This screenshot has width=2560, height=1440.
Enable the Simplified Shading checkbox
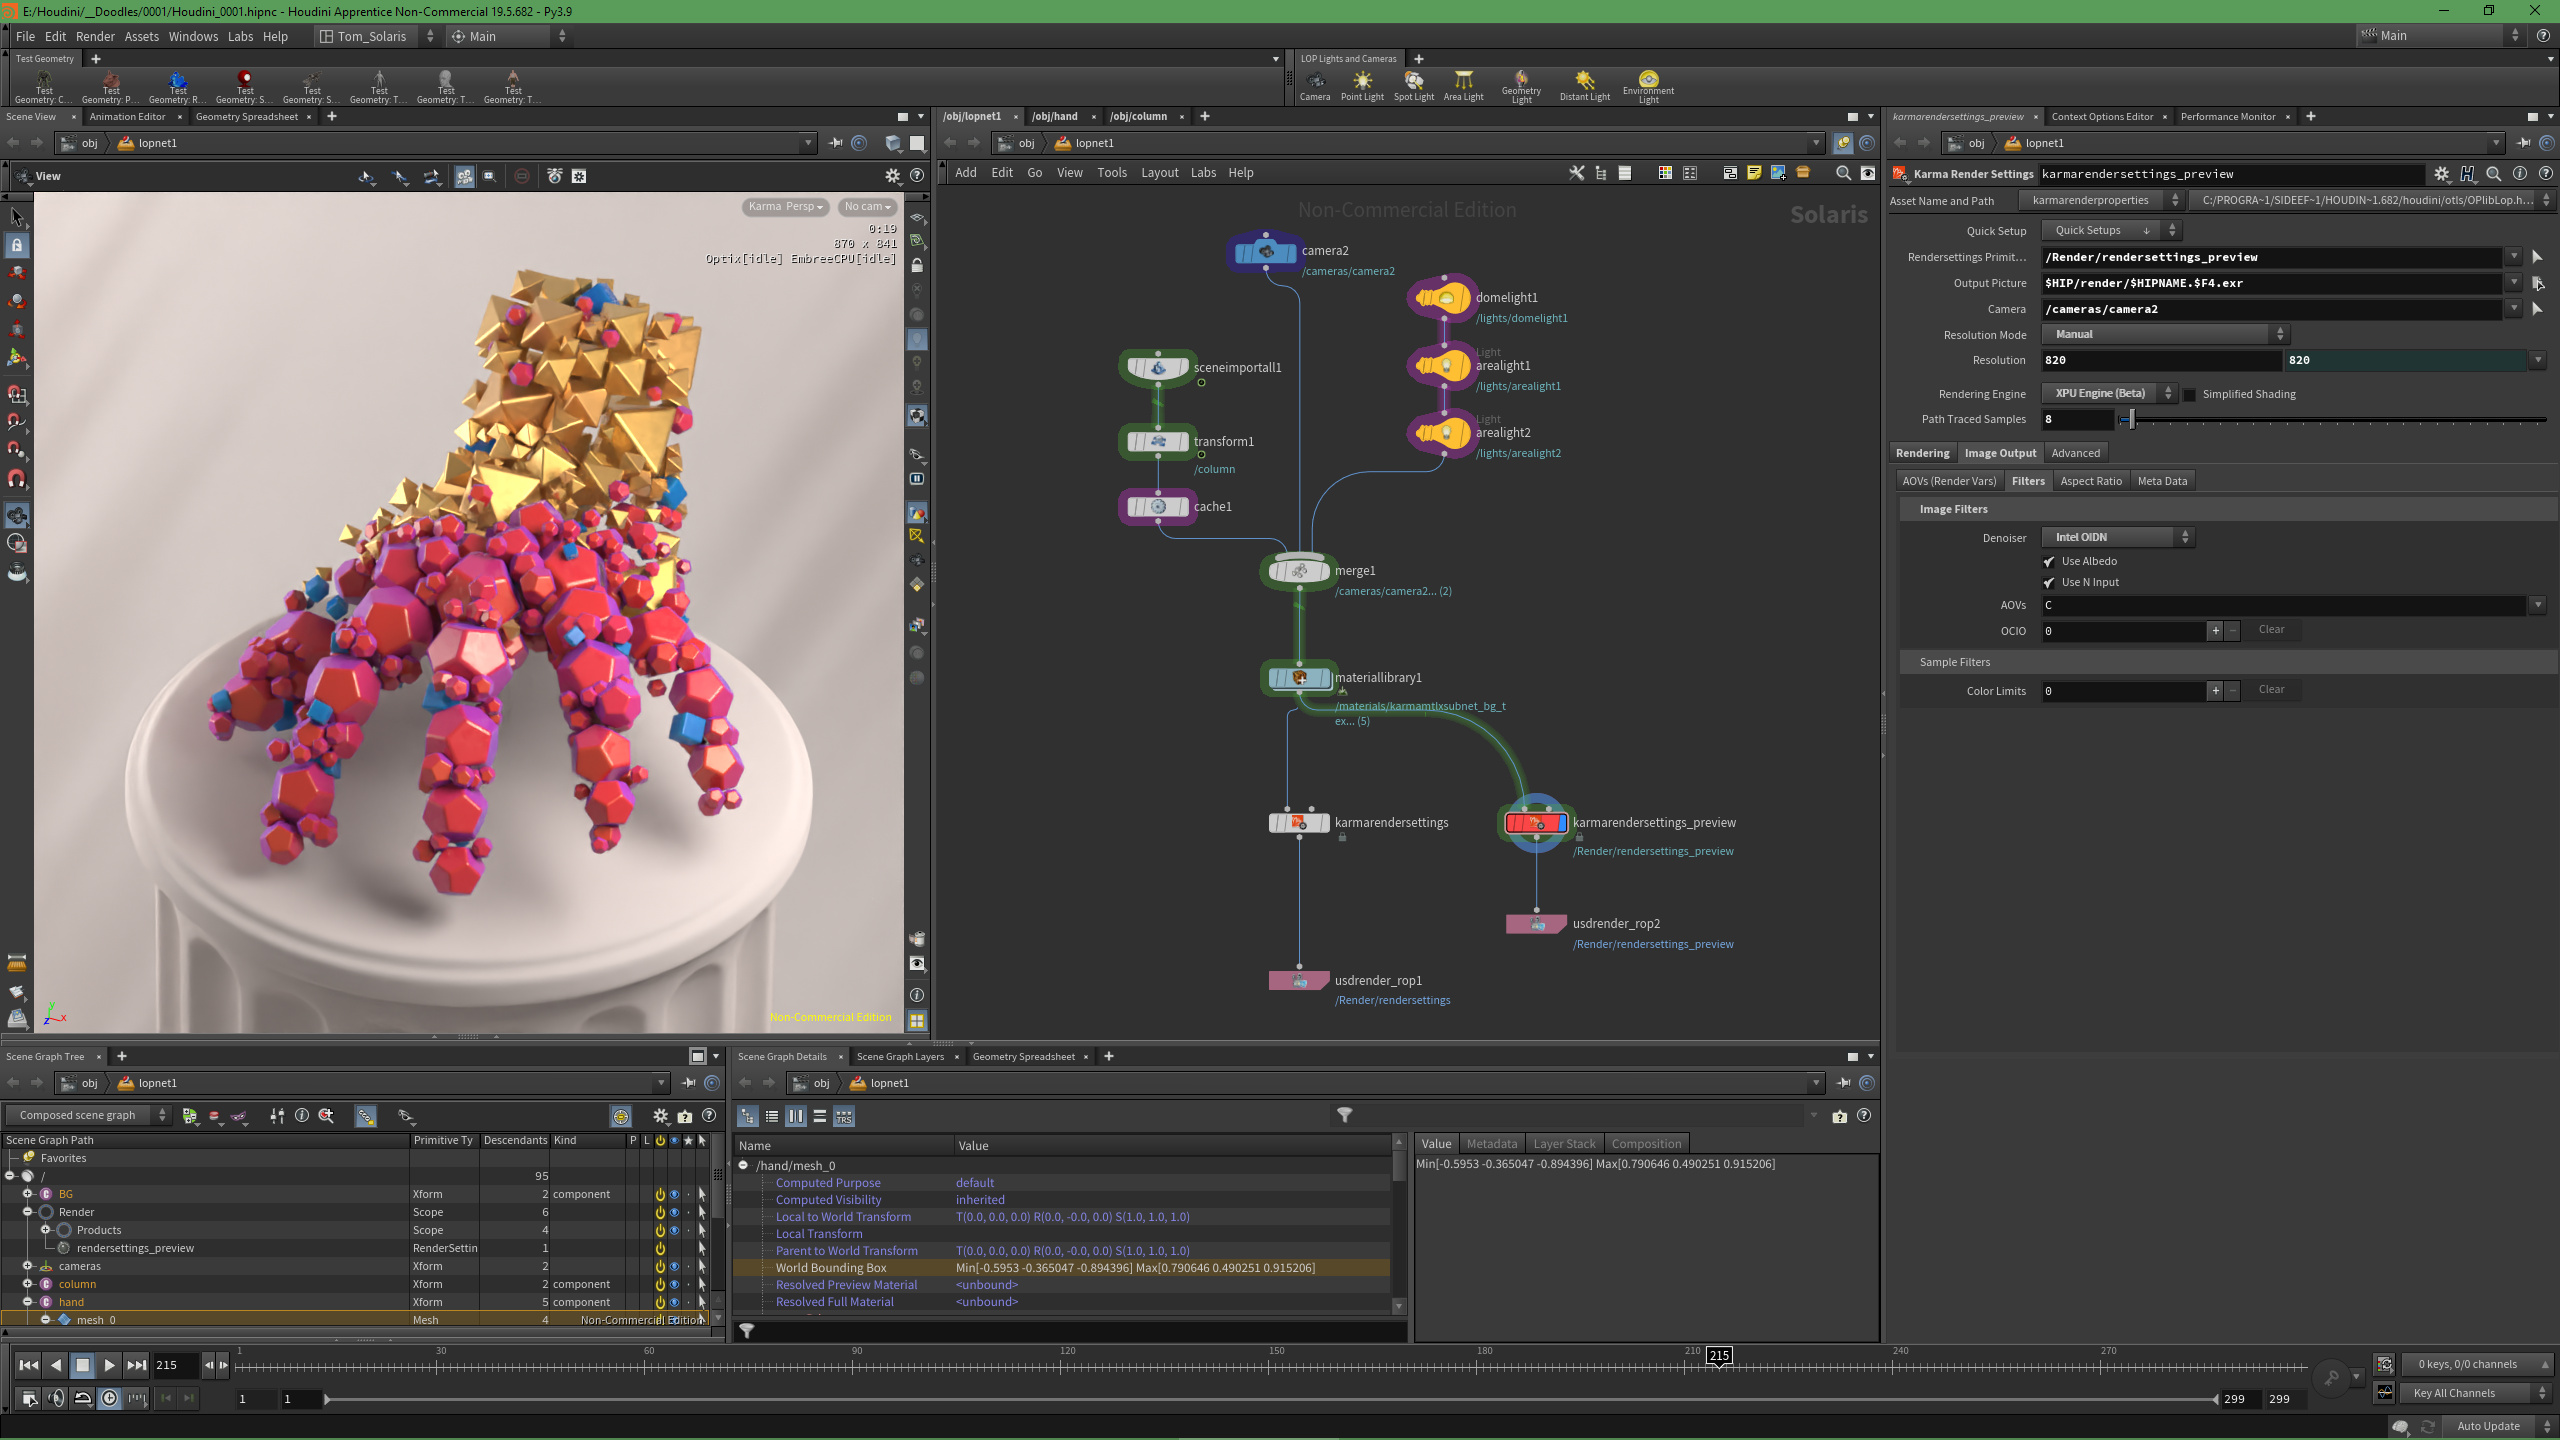(2189, 395)
